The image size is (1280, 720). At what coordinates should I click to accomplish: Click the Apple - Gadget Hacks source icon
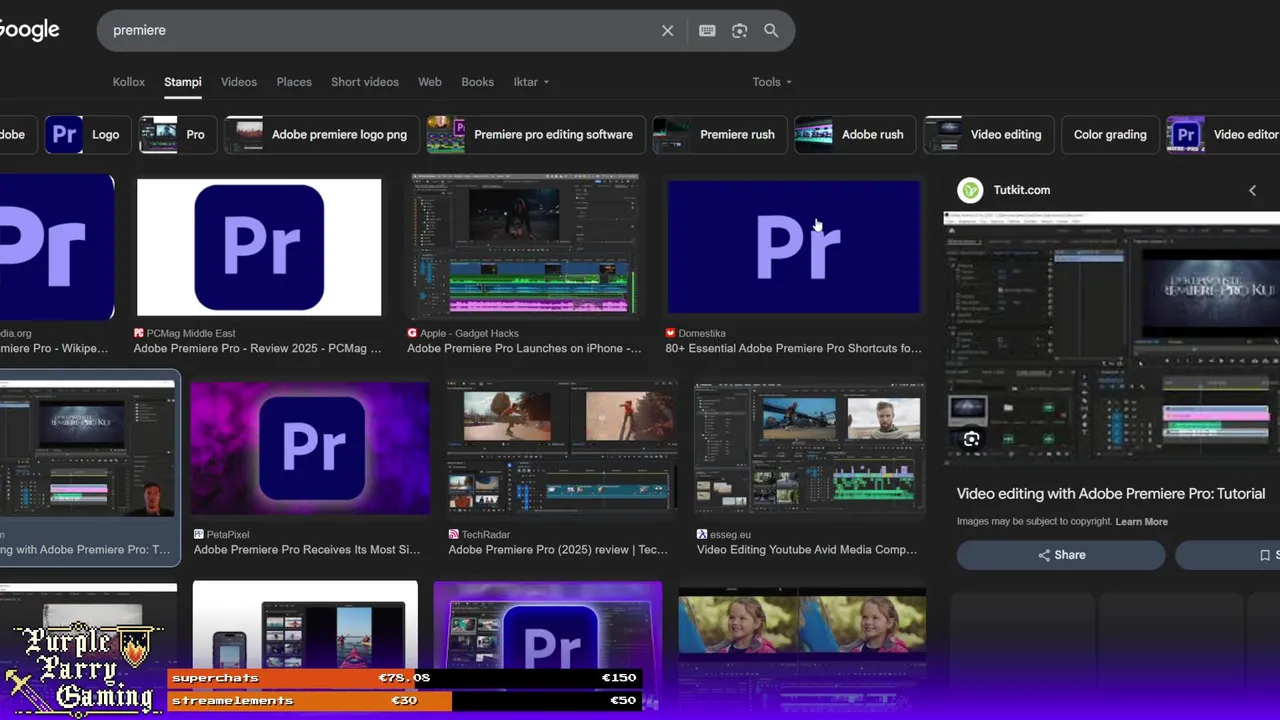click(x=412, y=333)
